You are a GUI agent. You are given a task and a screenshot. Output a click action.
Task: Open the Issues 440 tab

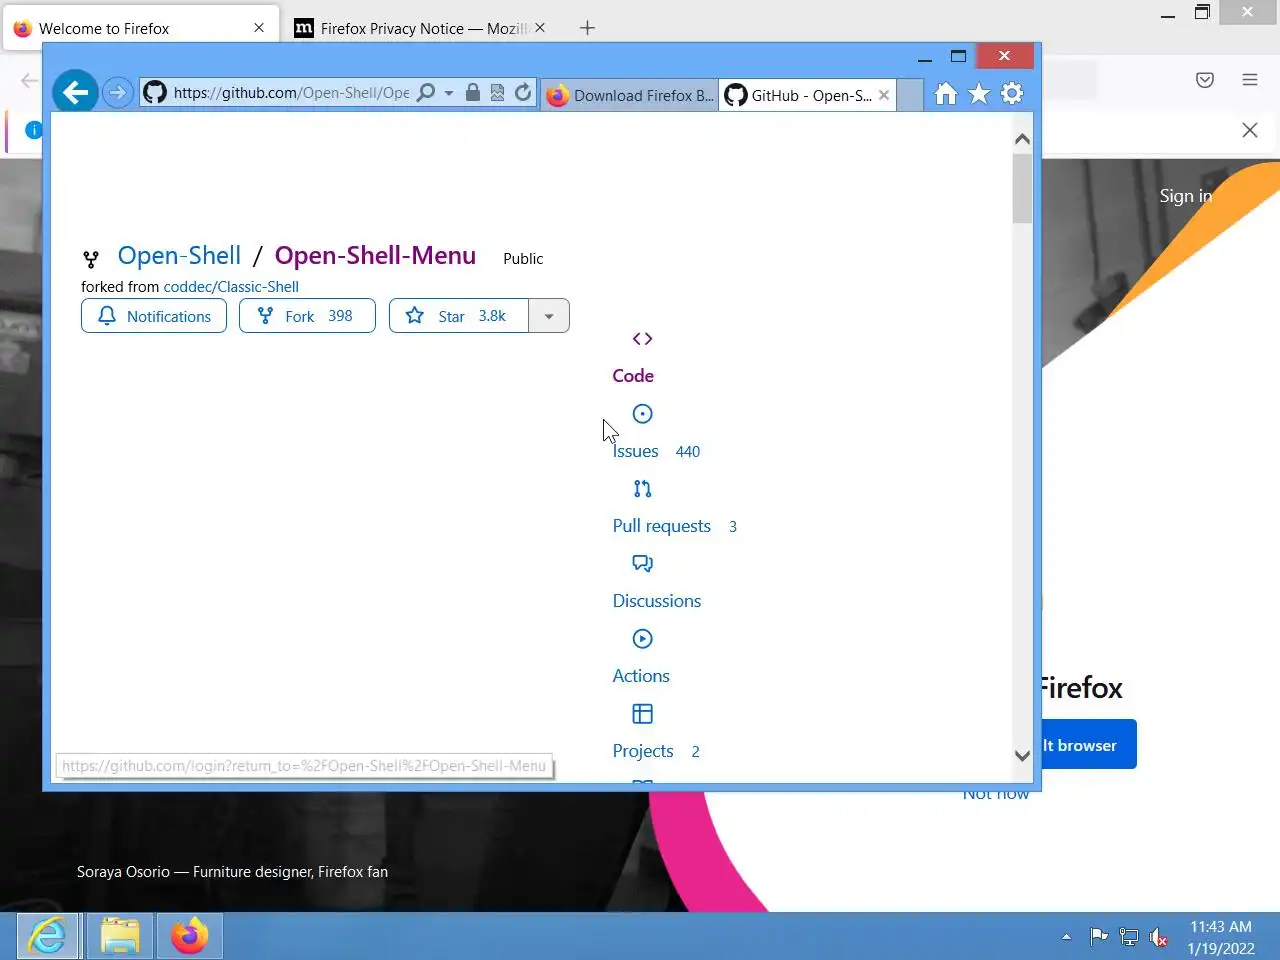[x=656, y=451]
